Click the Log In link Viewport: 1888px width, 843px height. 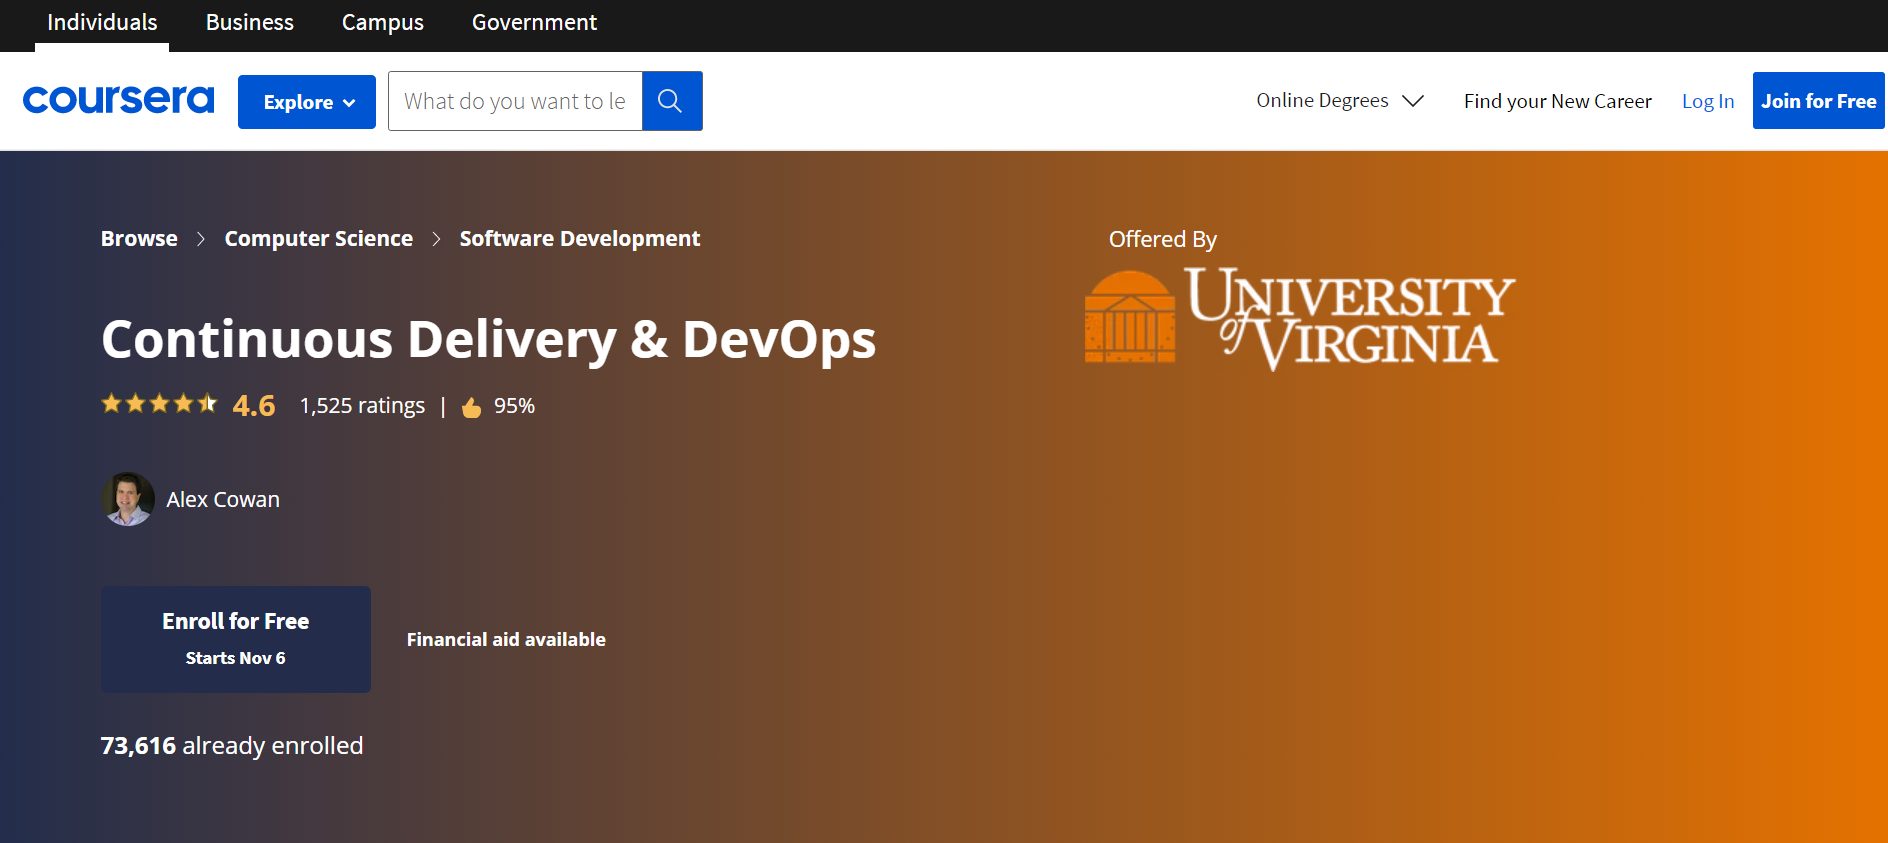(x=1708, y=101)
